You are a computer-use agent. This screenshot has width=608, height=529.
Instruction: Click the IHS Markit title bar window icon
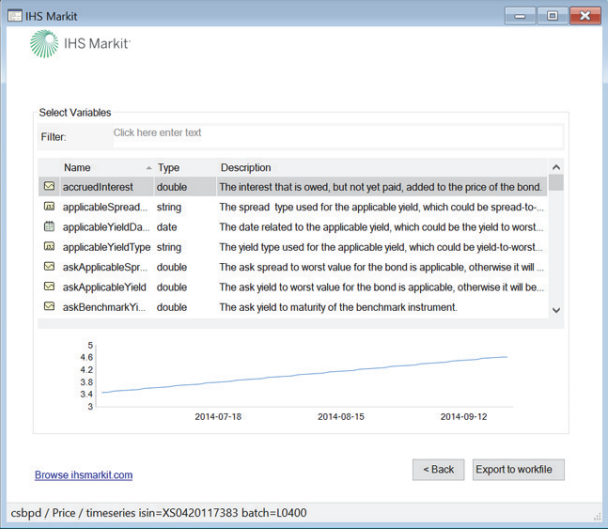[15, 16]
